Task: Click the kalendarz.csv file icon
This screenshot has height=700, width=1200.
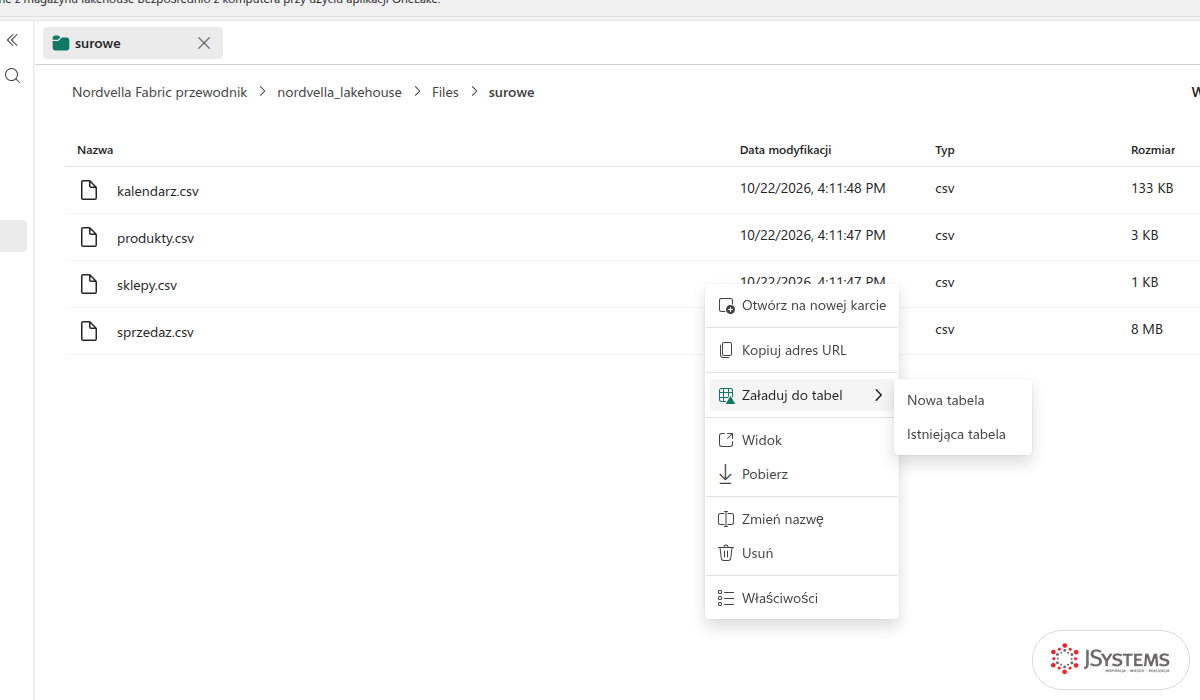Action: point(89,190)
